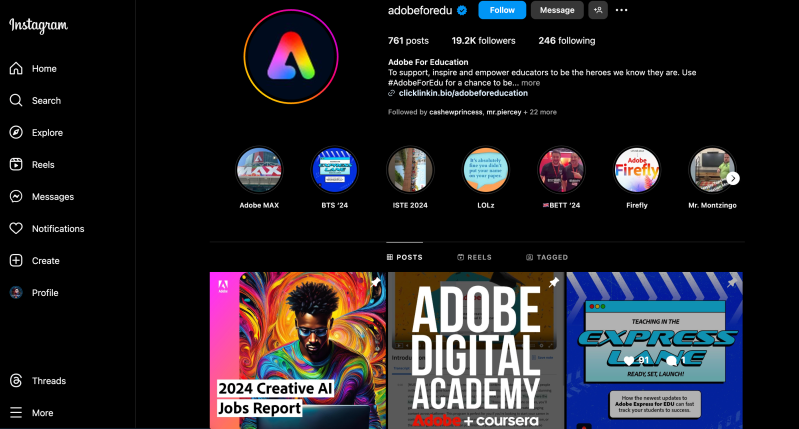Open the 2024 Creative AI Jobs Report post

[x=298, y=351]
